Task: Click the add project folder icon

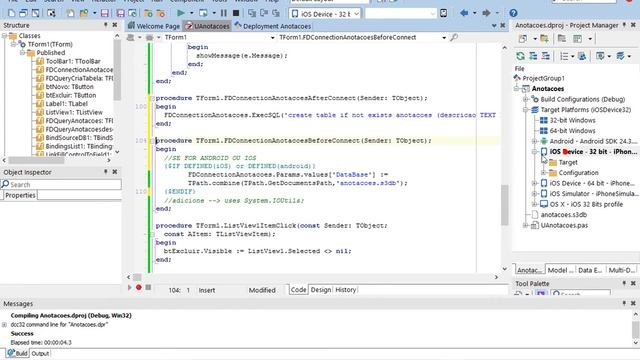Action: pyautogui.click(x=544, y=39)
